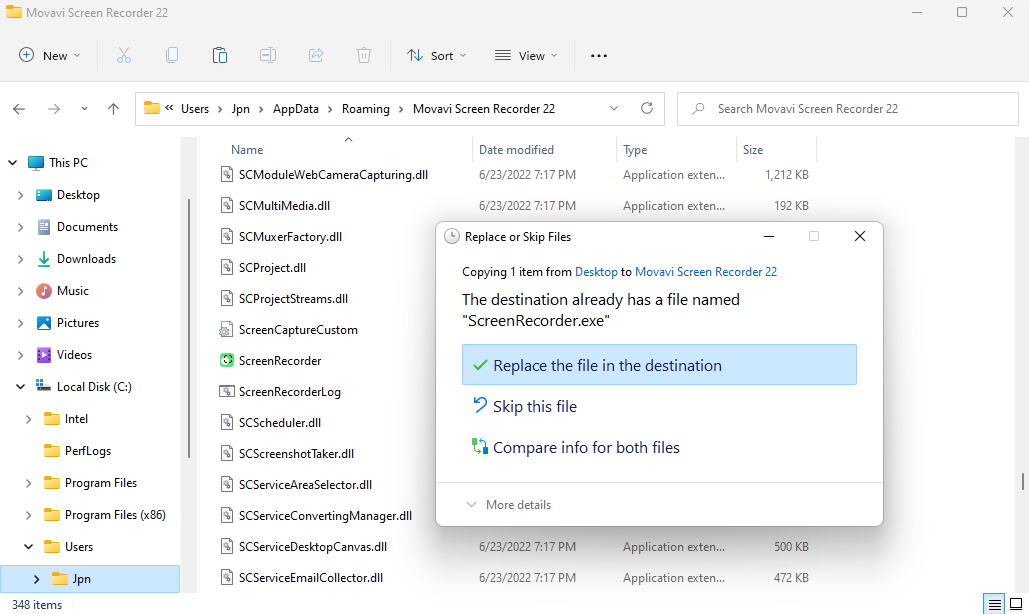
Task: Open the Sort dropdown menu
Action: pyautogui.click(x=436, y=56)
